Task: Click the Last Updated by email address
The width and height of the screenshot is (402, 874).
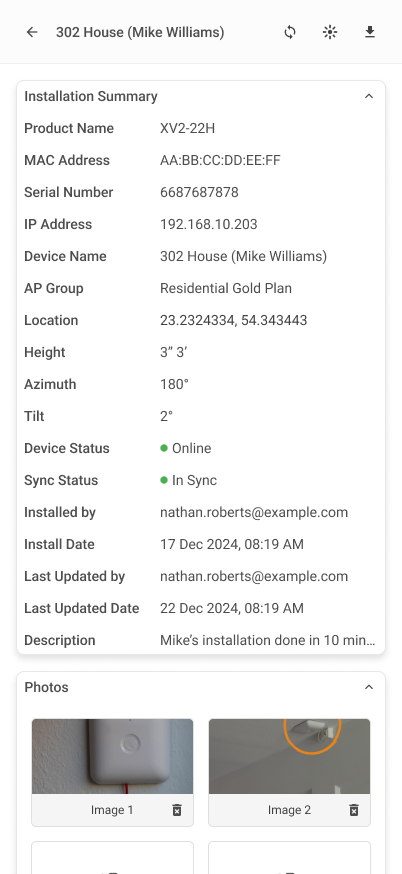Action: click(x=254, y=577)
